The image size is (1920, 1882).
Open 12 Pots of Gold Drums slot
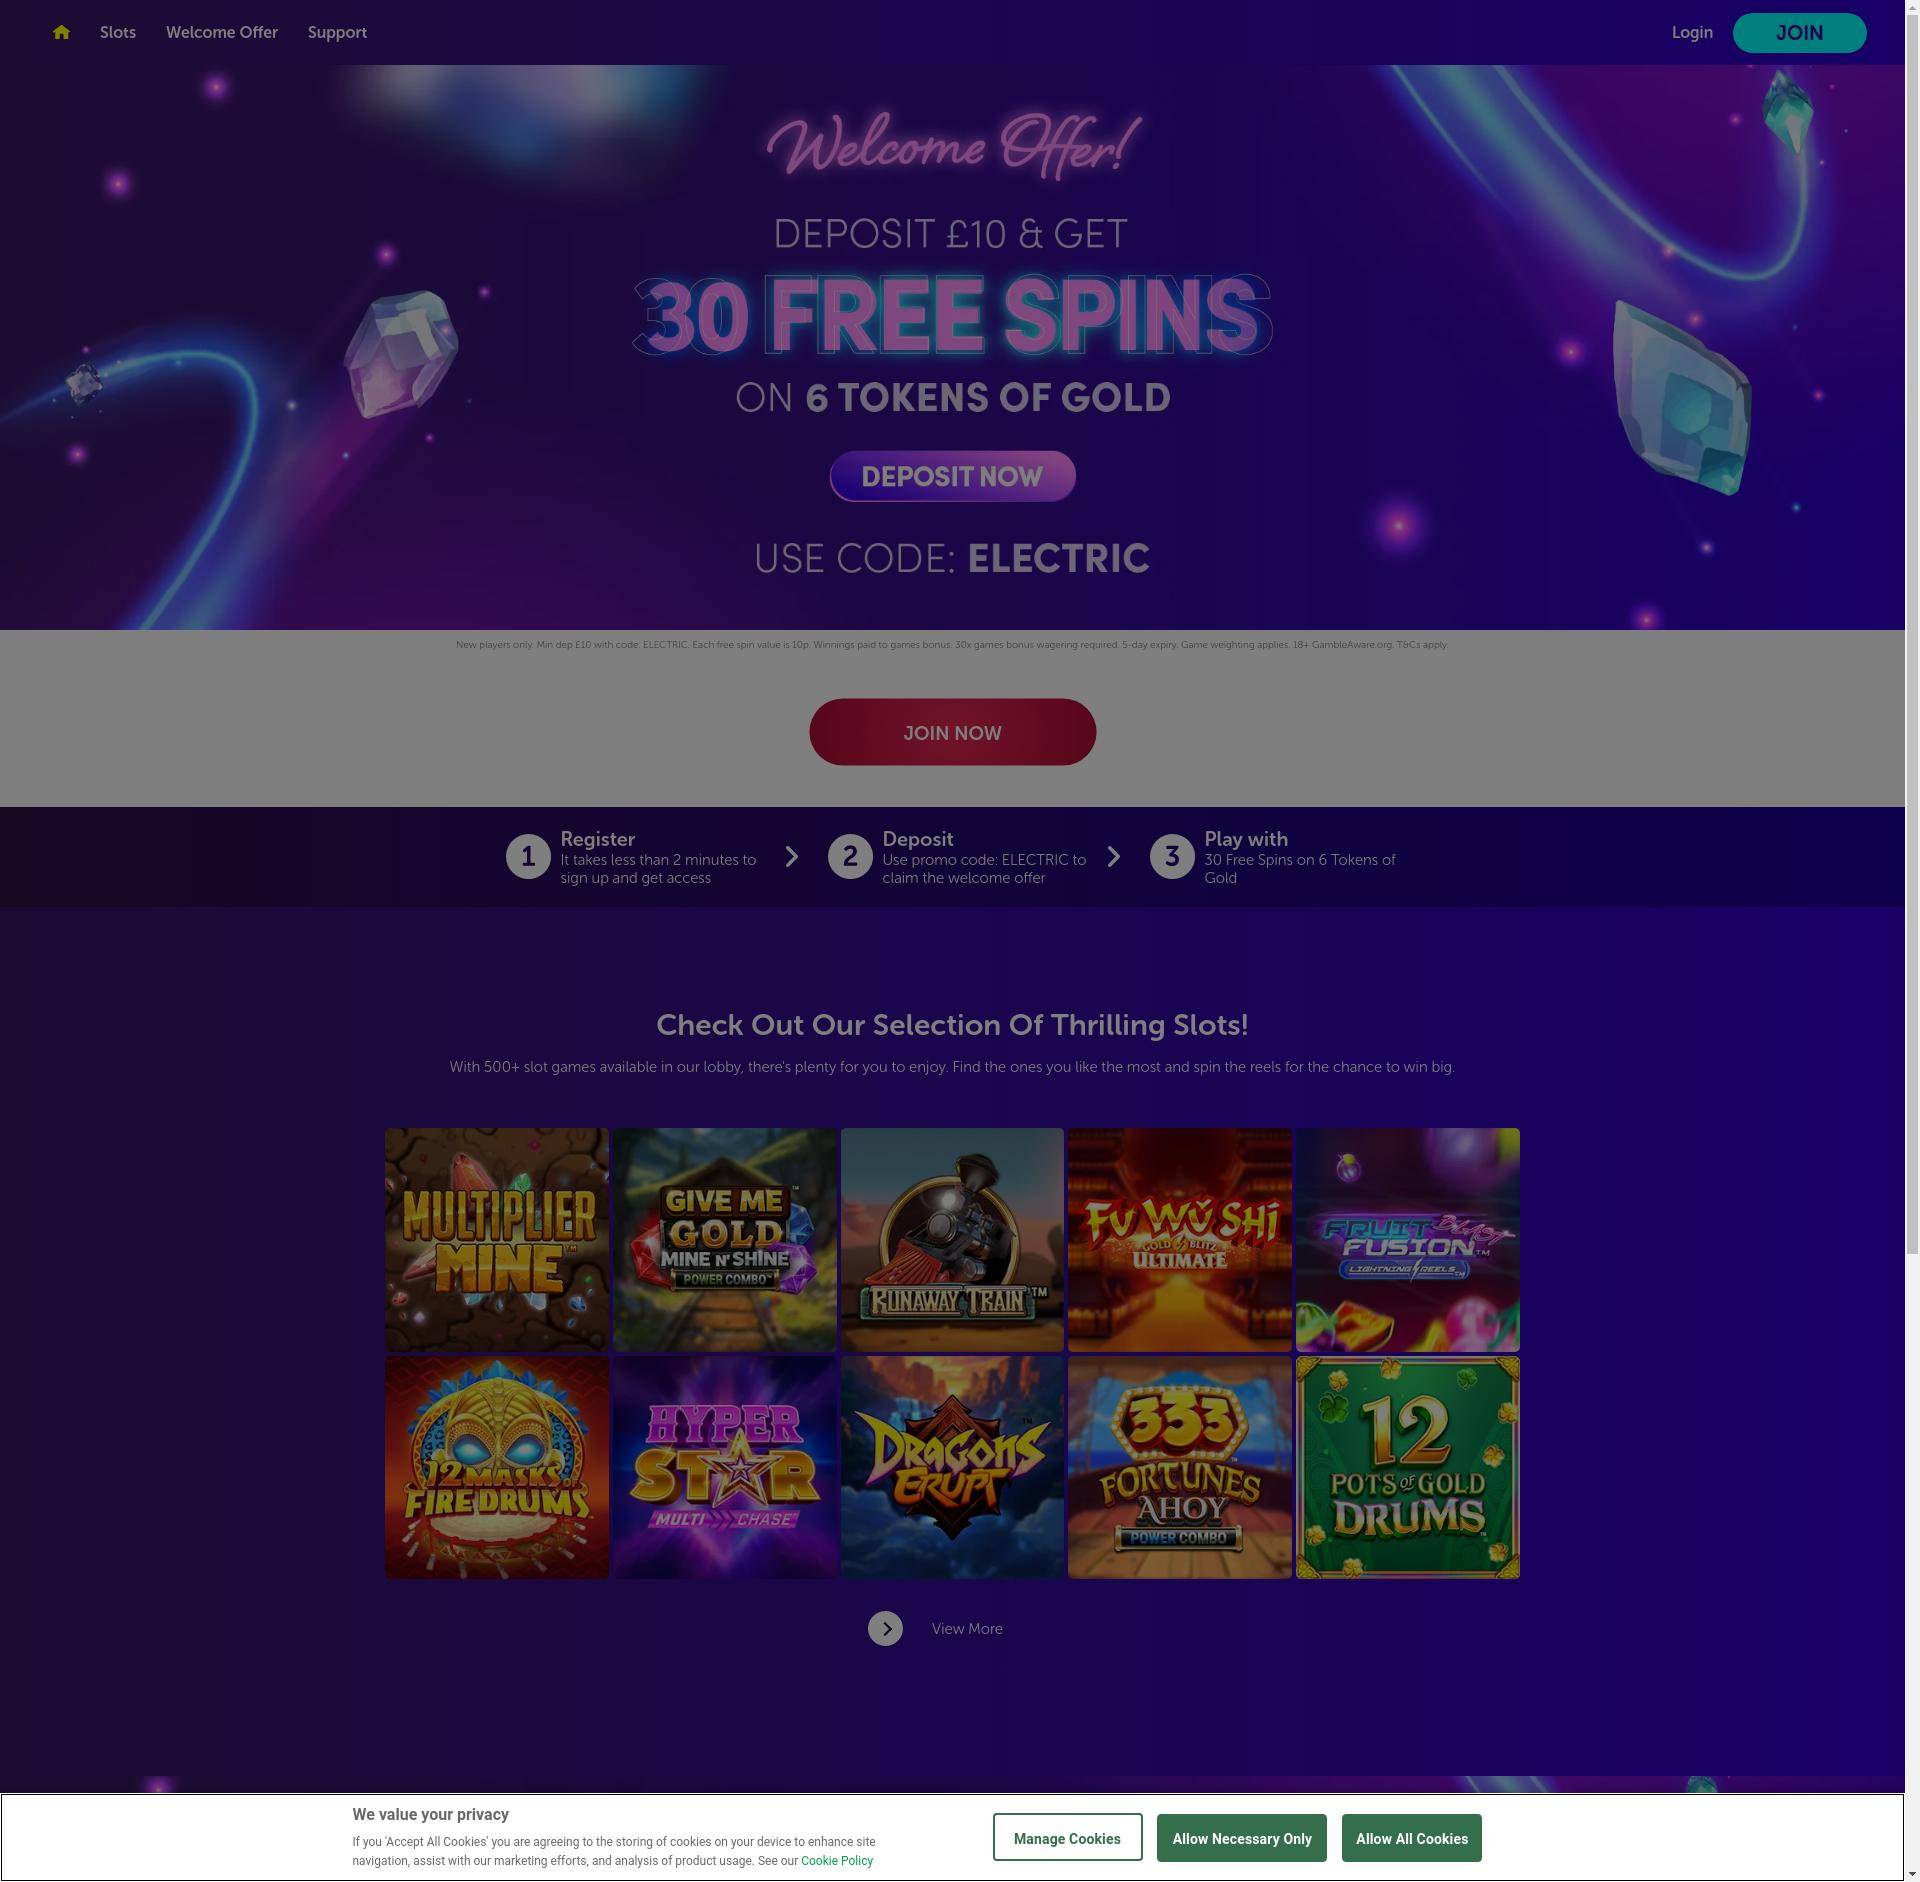coord(1408,1467)
